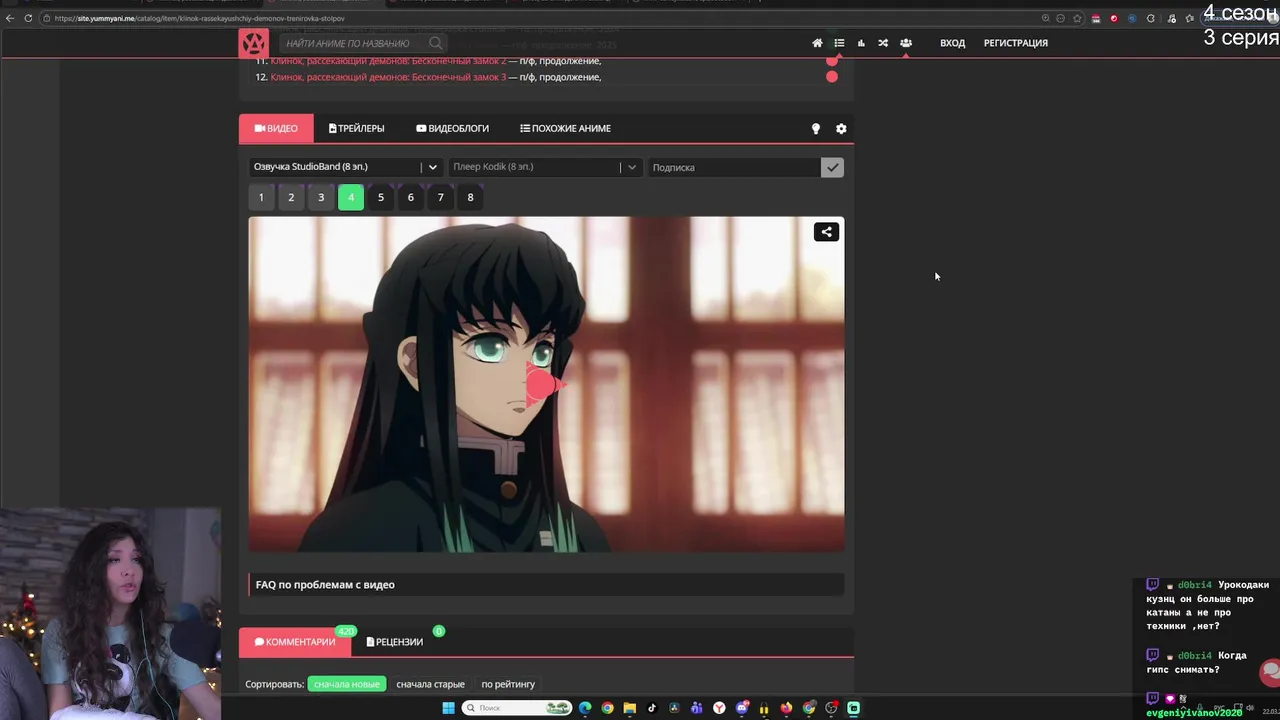The image size is (1280, 720).
Task: Open the Рецензии tab
Action: point(395,642)
